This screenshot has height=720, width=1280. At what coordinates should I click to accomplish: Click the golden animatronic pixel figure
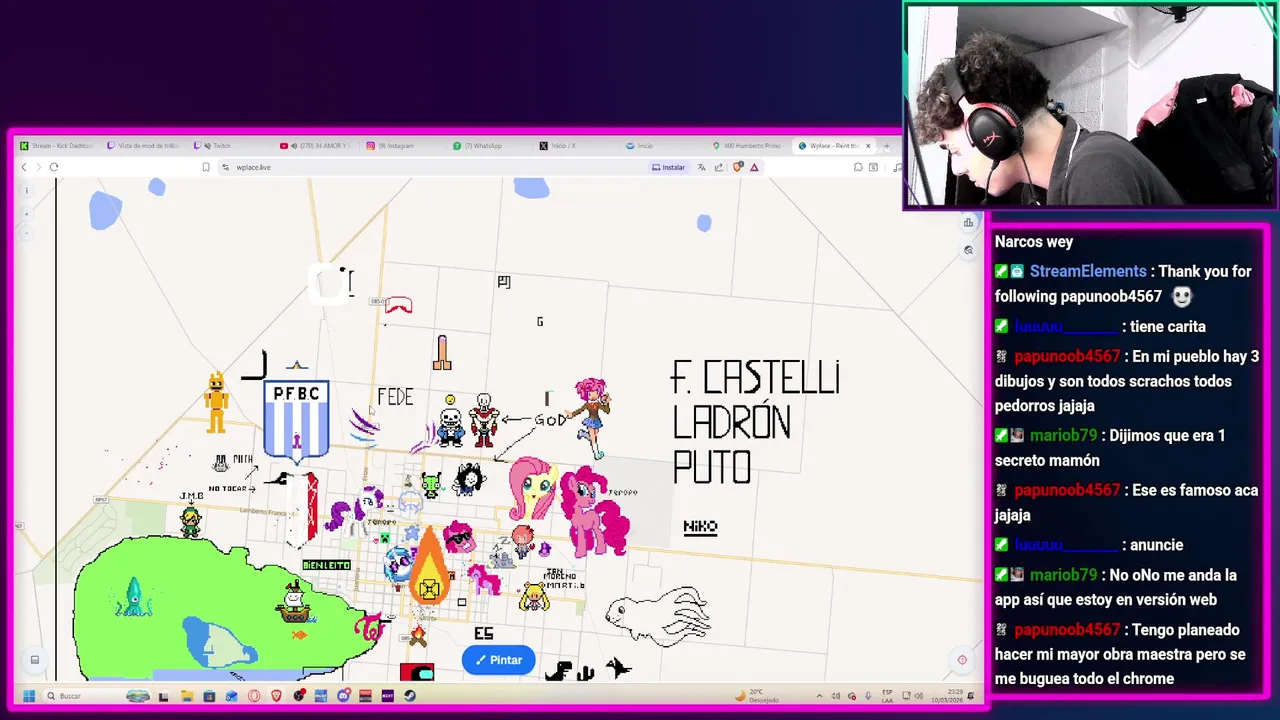coord(216,403)
